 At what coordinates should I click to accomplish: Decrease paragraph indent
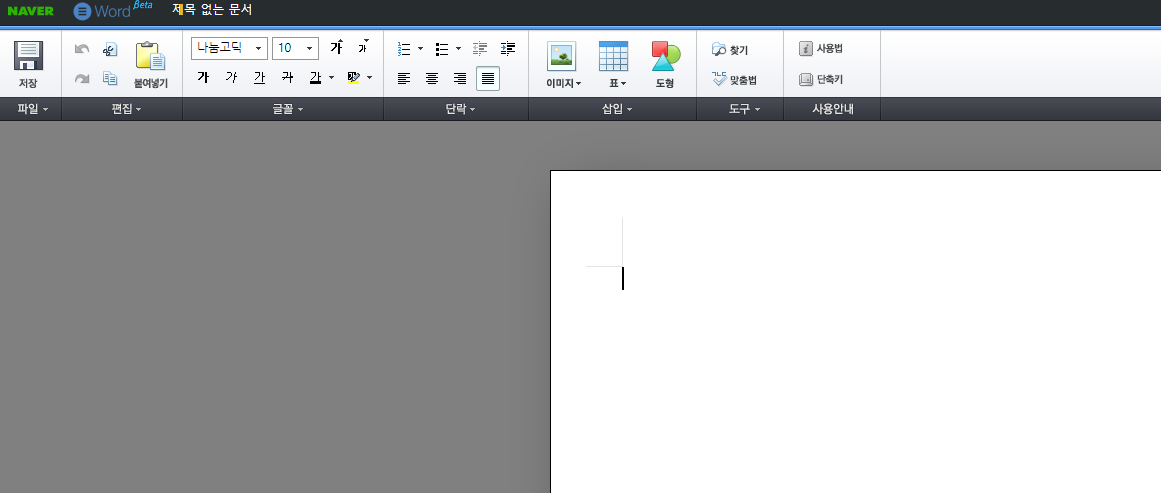pos(480,49)
